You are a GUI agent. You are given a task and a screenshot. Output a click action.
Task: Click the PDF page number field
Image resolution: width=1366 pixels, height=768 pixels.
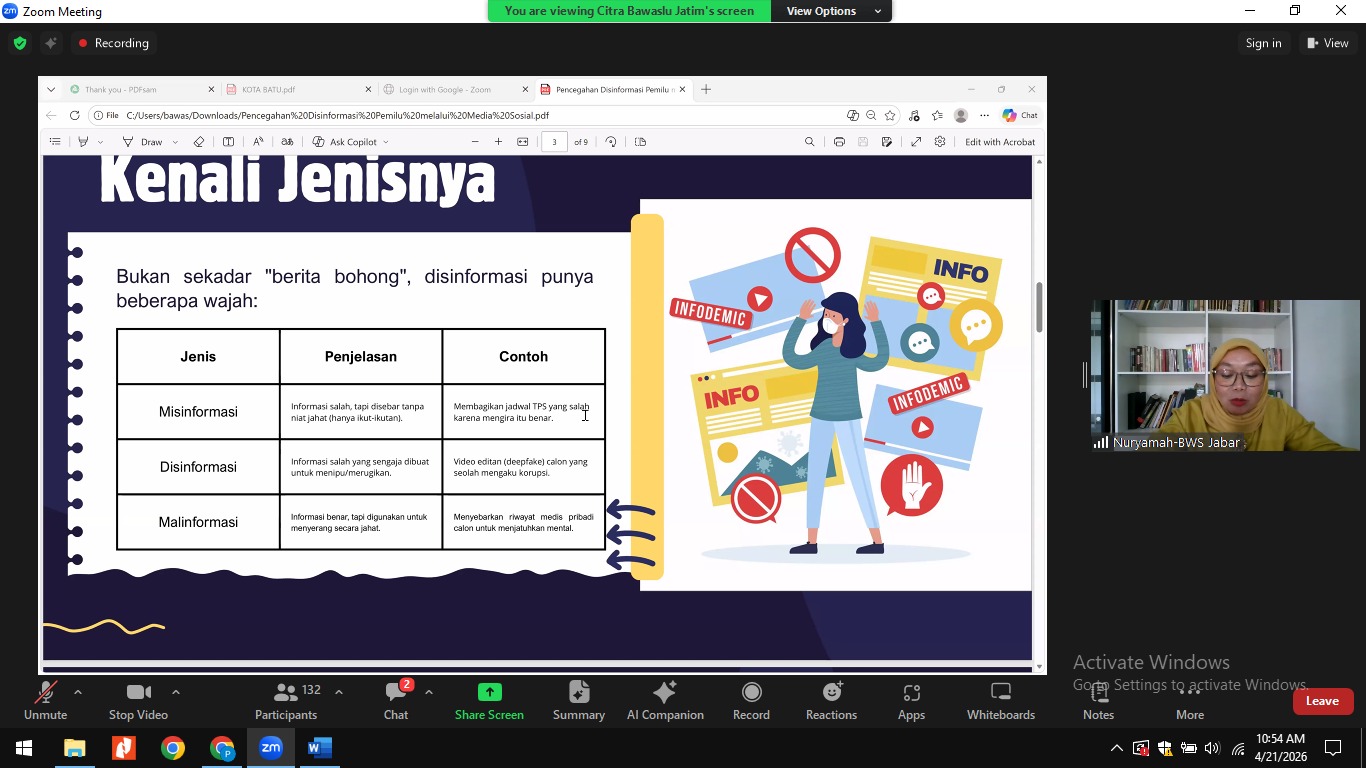point(554,142)
